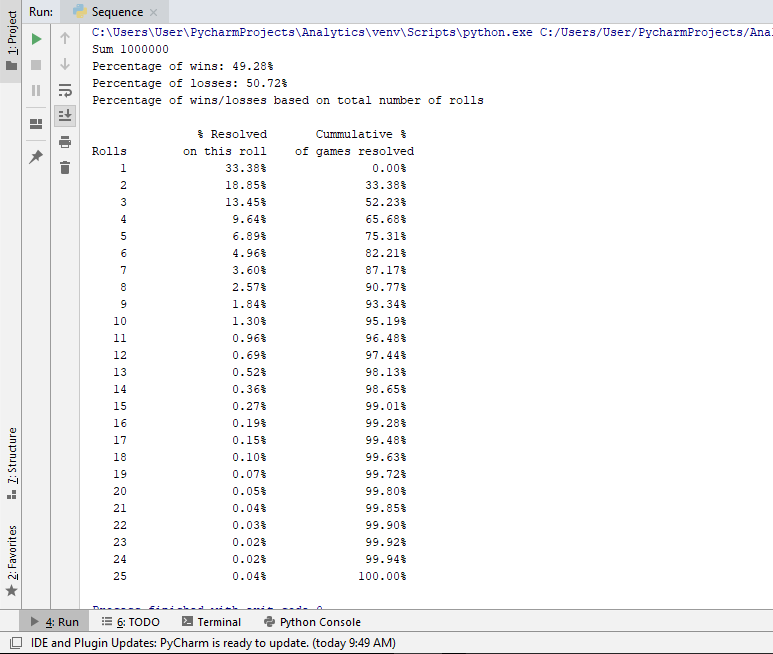This screenshot has width=773, height=654.
Task: Toggle Soft-Wrap for console output
Action: point(65,90)
